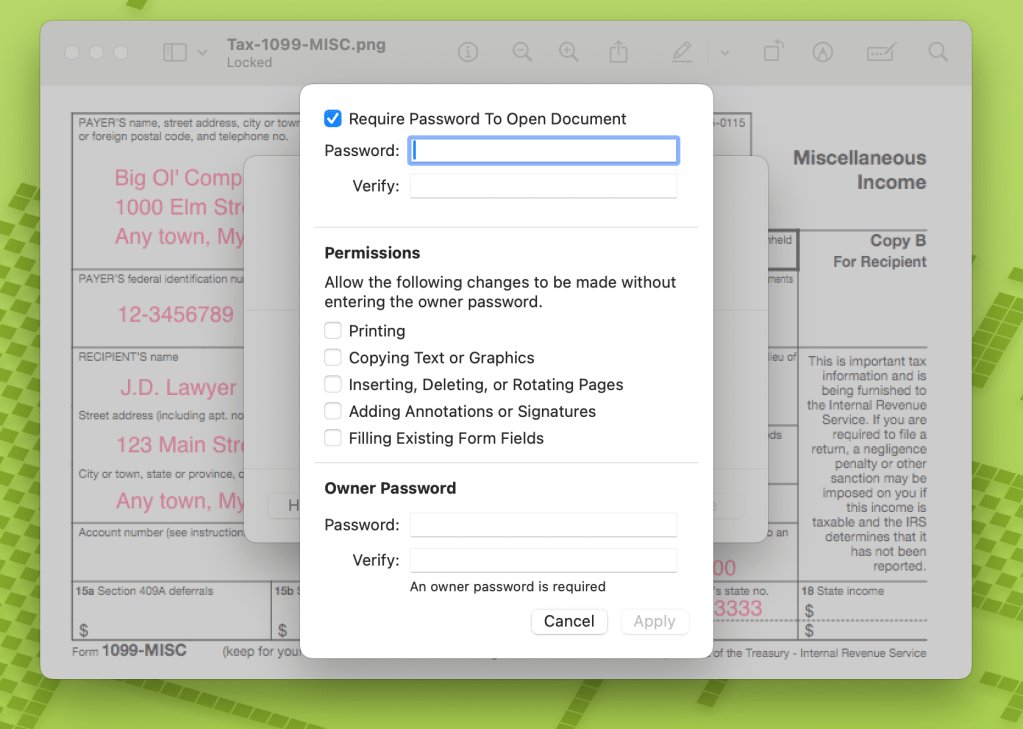Open the Inspector info icon

coord(468,53)
